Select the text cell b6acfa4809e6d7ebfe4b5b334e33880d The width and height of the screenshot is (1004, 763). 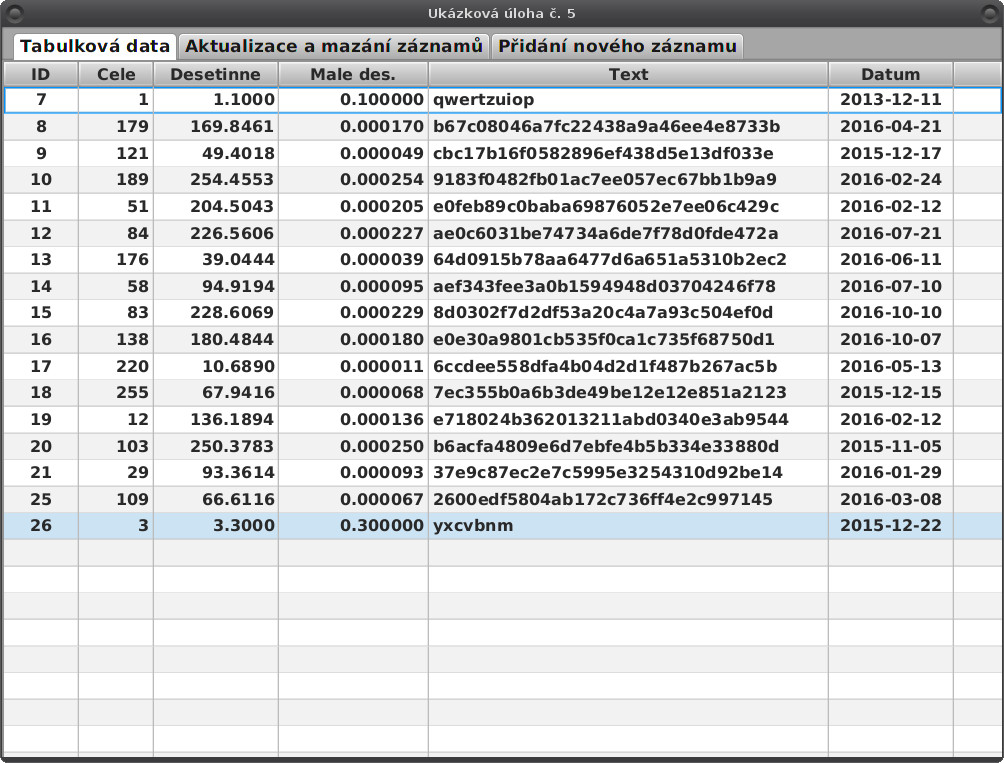pos(628,447)
